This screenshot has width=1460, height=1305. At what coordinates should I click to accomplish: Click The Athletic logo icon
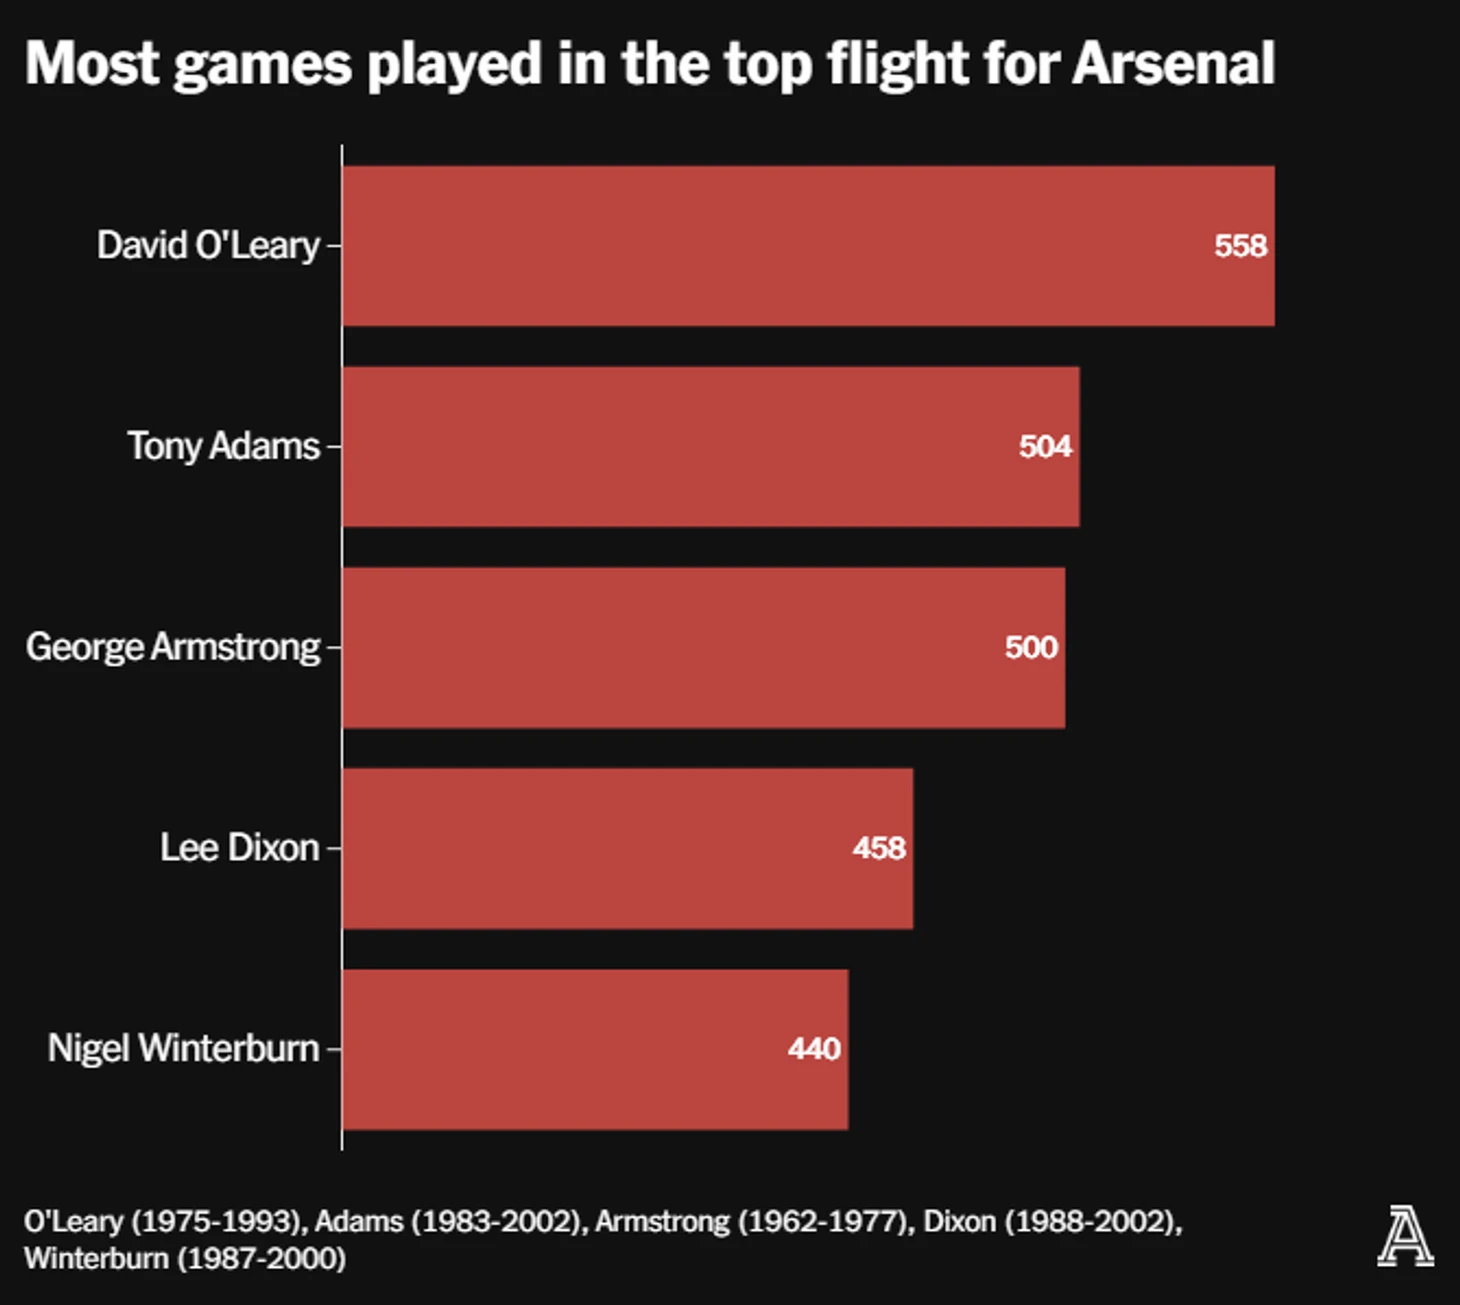pos(1405,1236)
